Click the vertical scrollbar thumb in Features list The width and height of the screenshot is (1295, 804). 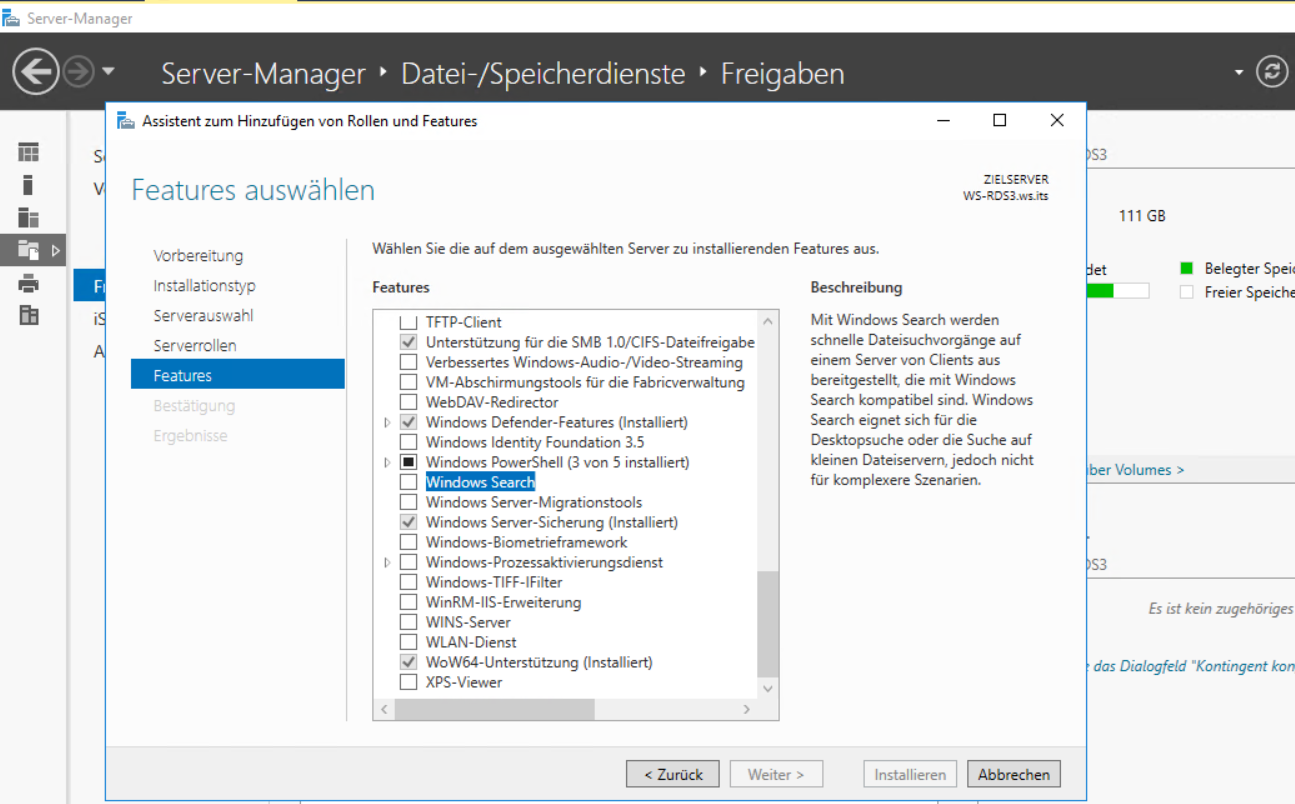click(x=767, y=624)
